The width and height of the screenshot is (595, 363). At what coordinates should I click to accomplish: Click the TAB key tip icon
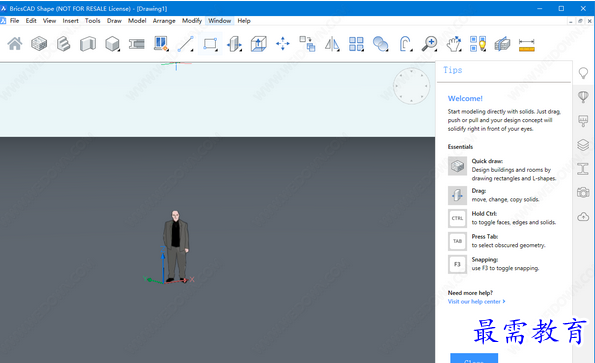[x=457, y=241]
